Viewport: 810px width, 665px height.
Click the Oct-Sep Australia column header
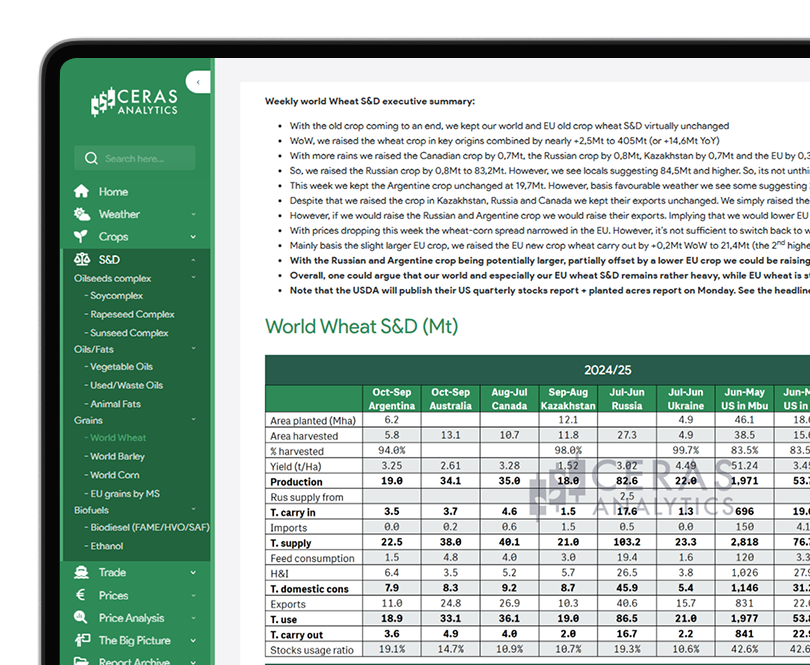[x=450, y=399]
